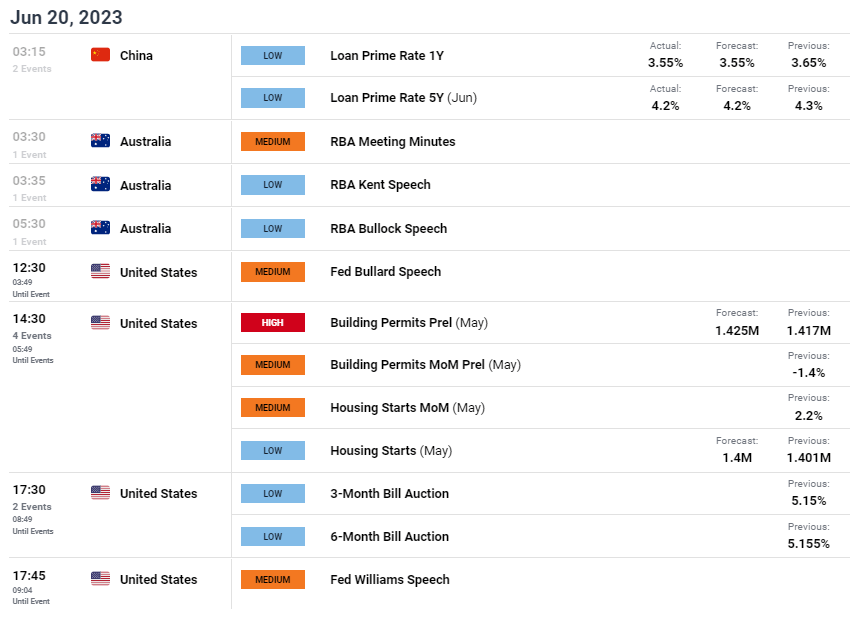This screenshot has height=621, width=850.
Task: Click Australia flag at 05:30 row
Action: click(x=100, y=228)
